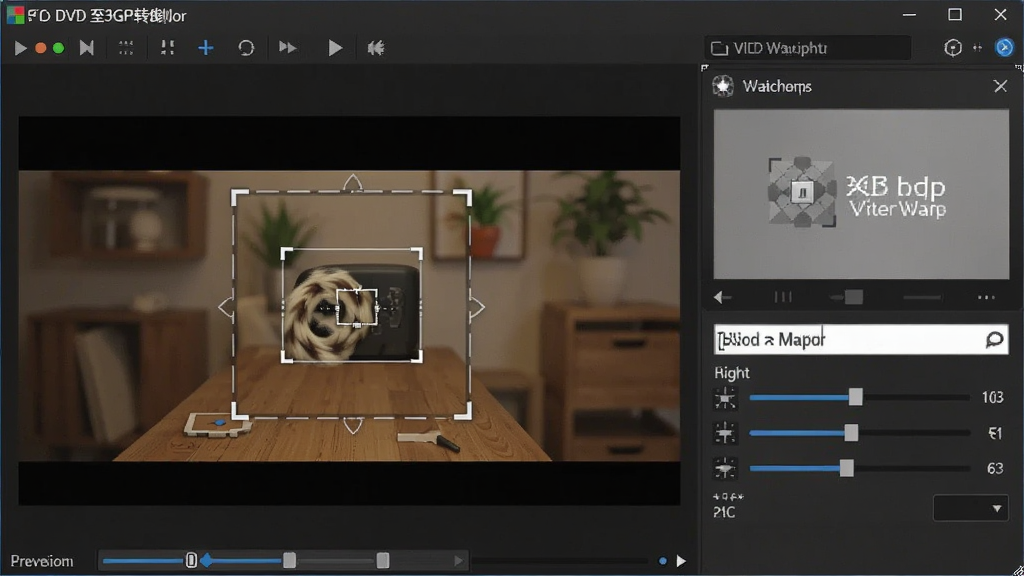Click the "Right" label in the side panel
1024x576 pixels.
(x=731, y=373)
